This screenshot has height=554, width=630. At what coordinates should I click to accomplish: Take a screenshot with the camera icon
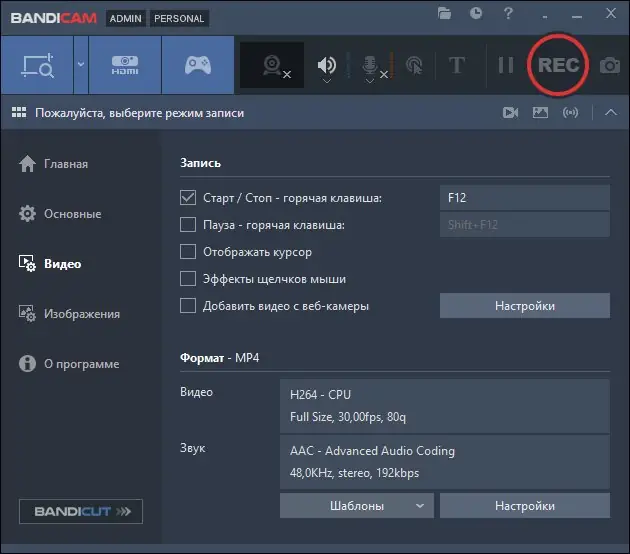click(610, 65)
